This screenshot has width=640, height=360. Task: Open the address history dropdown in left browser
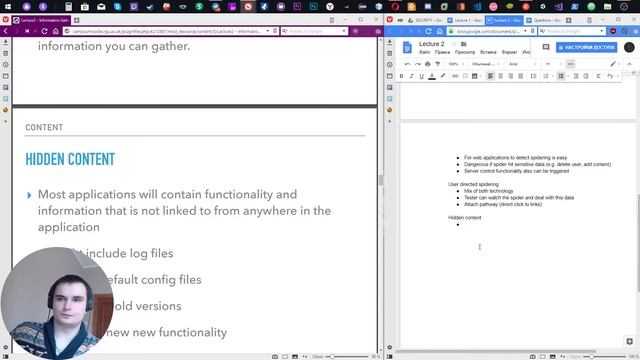coord(268,31)
